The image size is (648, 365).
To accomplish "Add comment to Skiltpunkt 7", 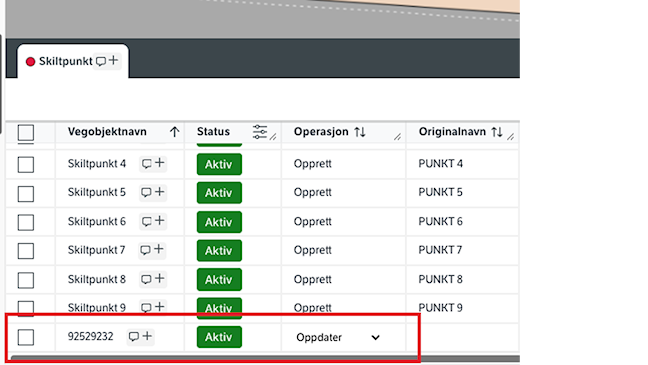I will coord(152,250).
